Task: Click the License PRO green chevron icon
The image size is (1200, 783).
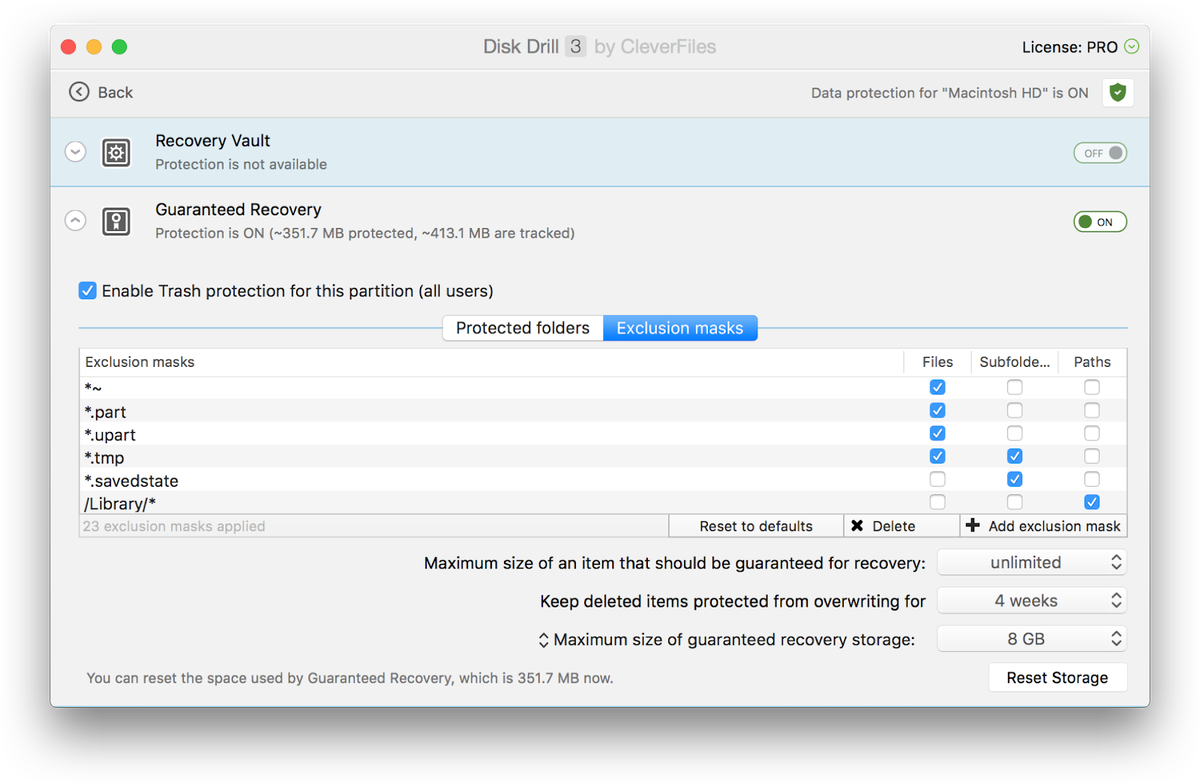Action: (1132, 47)
